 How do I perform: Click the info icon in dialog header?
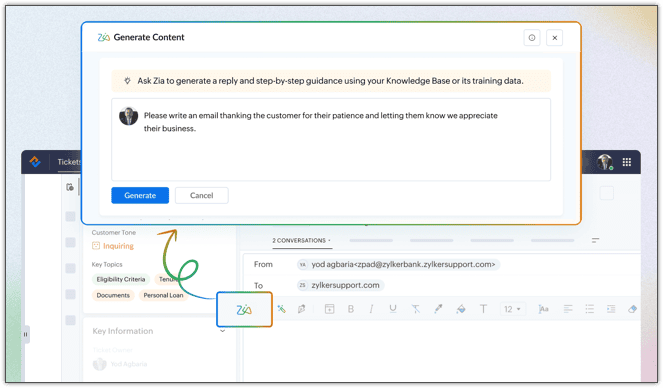point(532,38)
